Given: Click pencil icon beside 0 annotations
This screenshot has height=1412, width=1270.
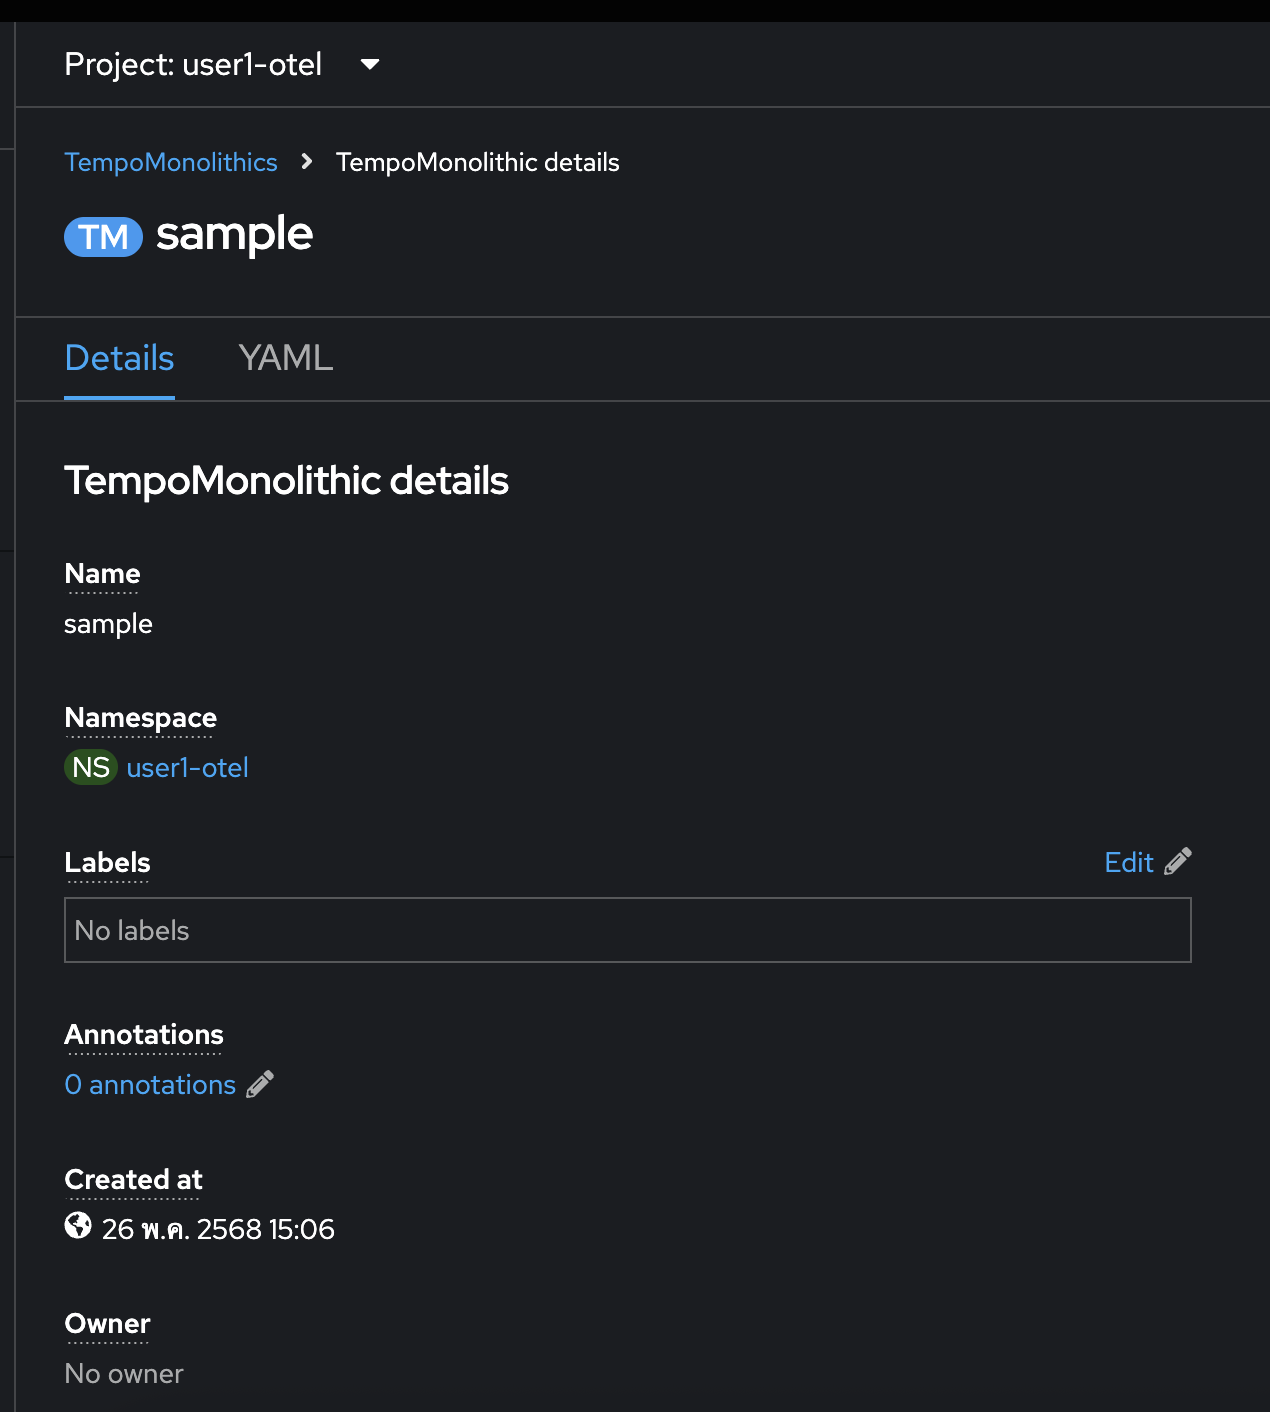Looking at the screenshot, I should pyautogui.click(x=260, y=1084).
